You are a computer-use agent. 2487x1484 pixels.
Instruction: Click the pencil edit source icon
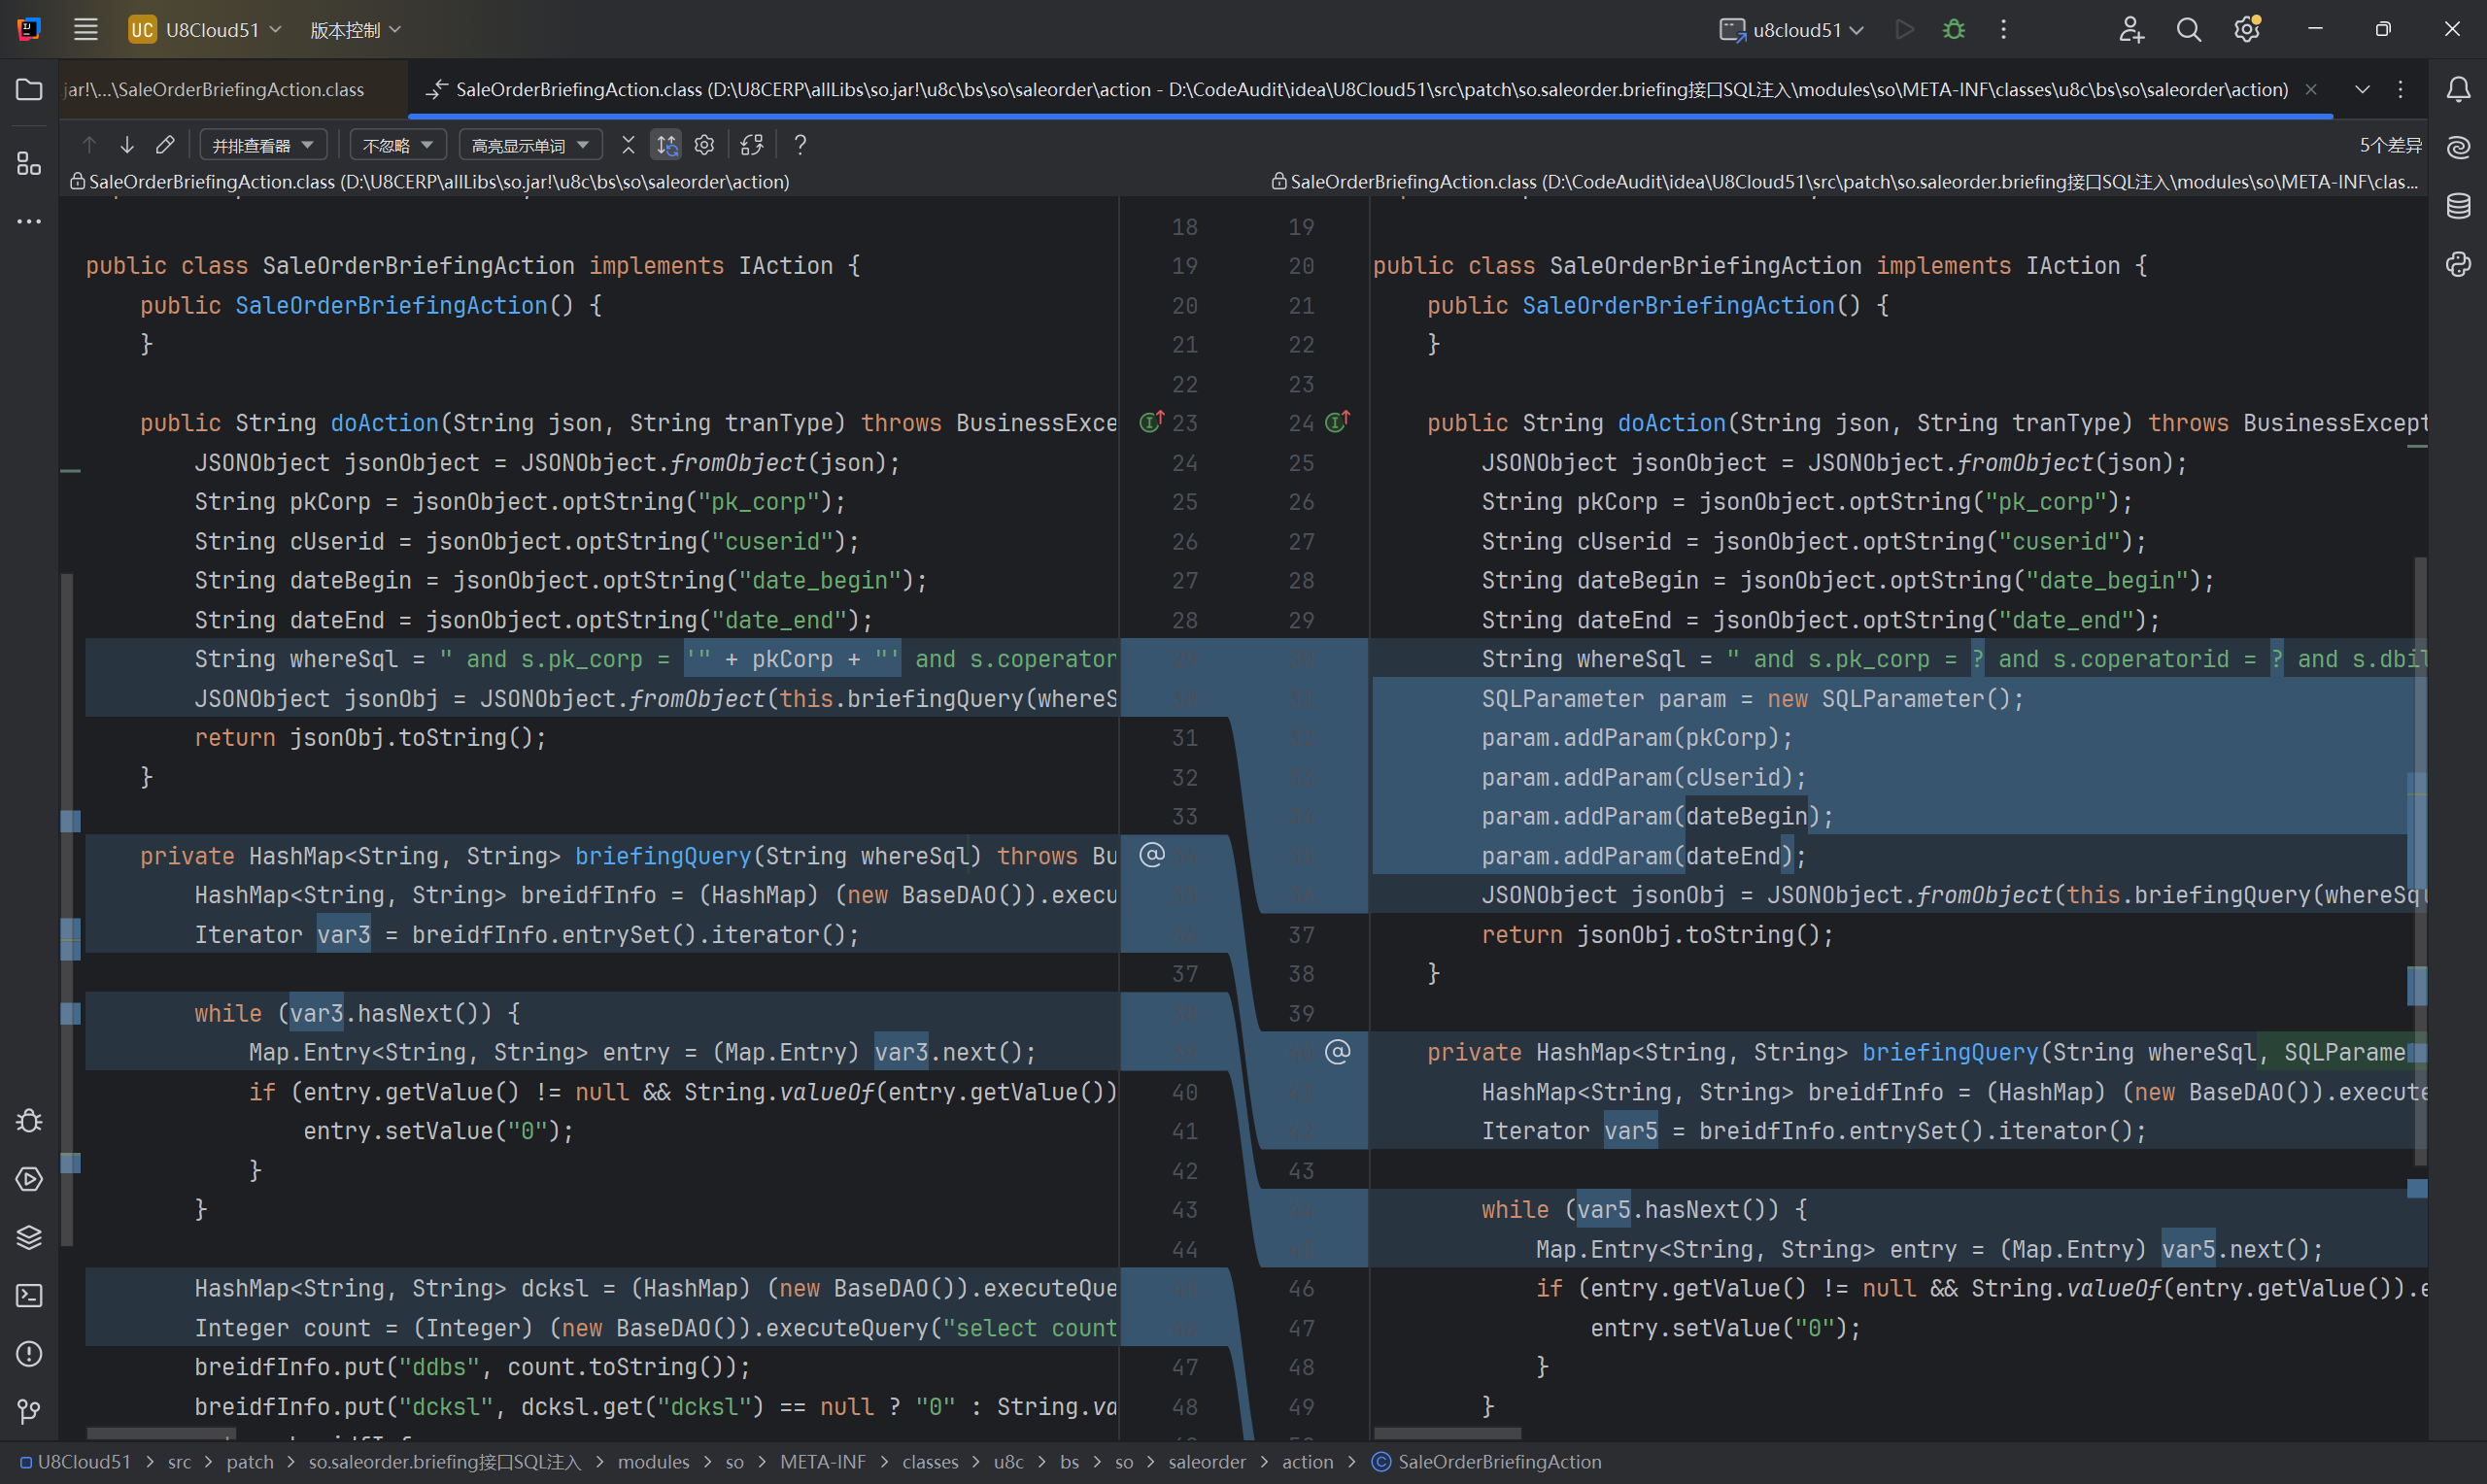click(x=165, y=145)
